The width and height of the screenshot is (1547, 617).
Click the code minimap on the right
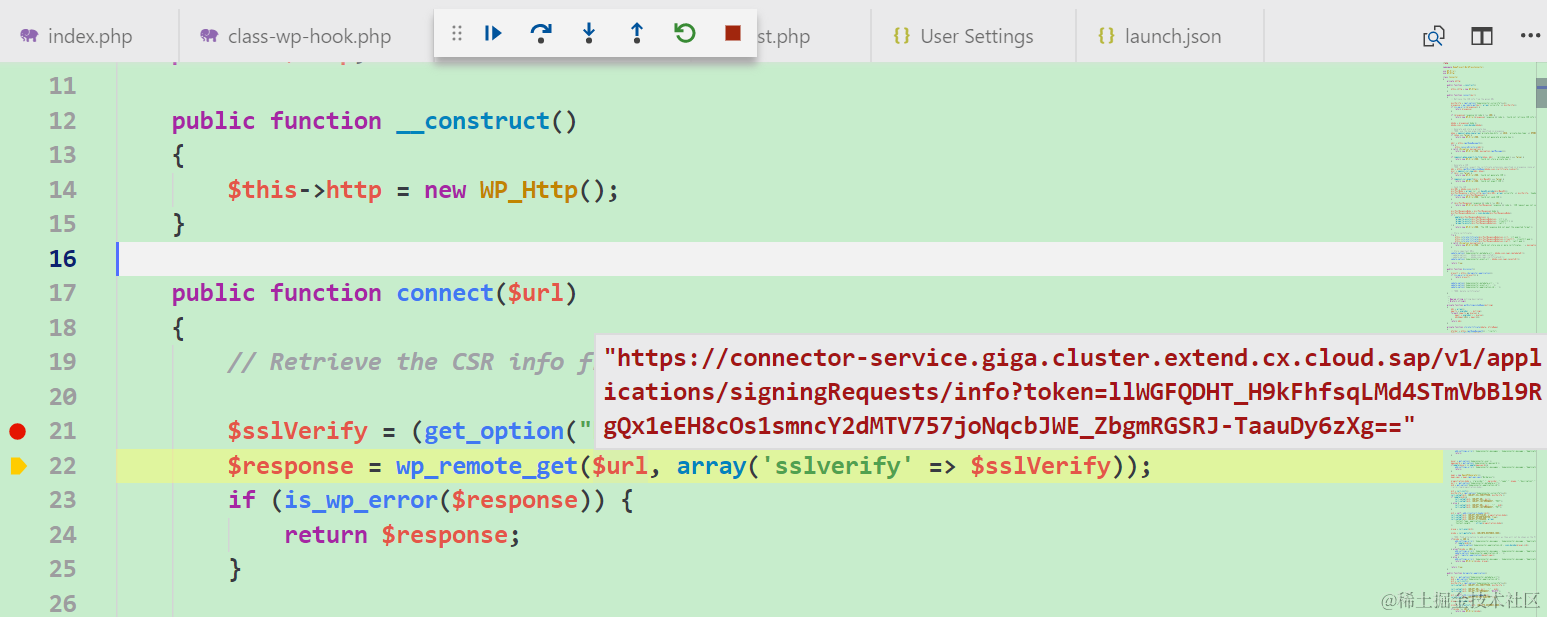(x=1489, y=340)
